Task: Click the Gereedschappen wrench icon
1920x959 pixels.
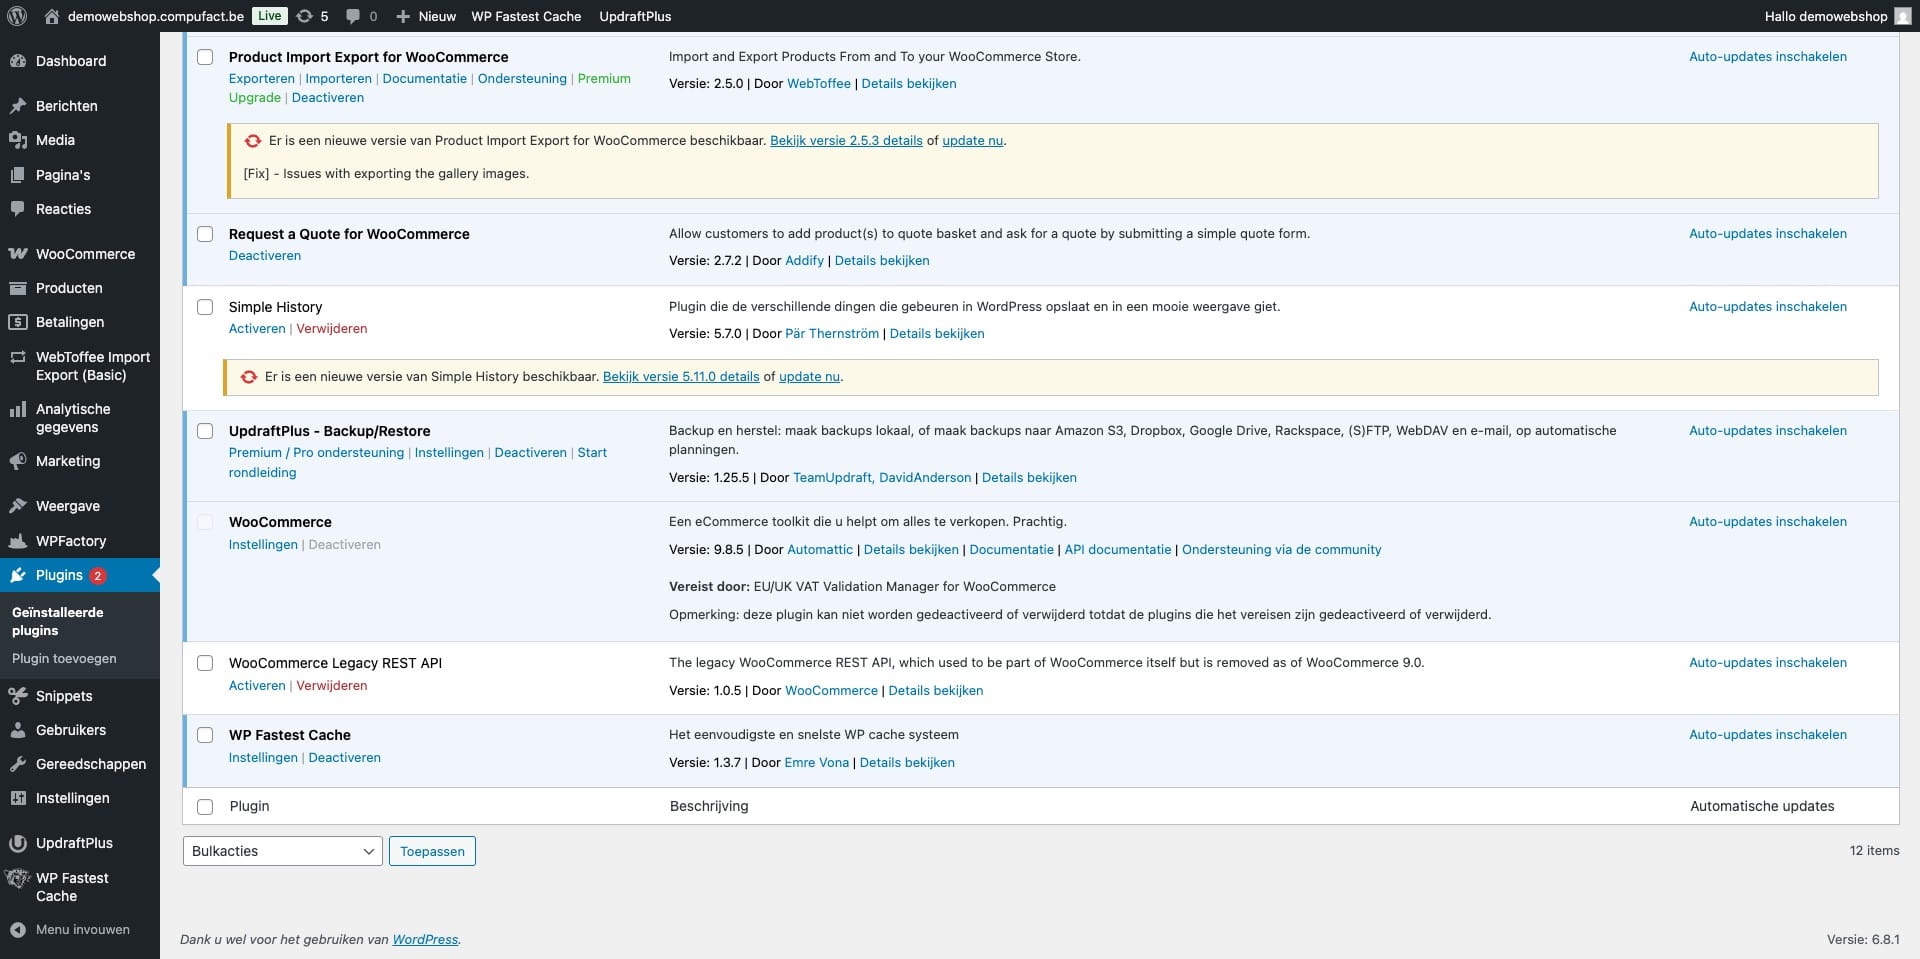Action: click(x=18, y=764)
